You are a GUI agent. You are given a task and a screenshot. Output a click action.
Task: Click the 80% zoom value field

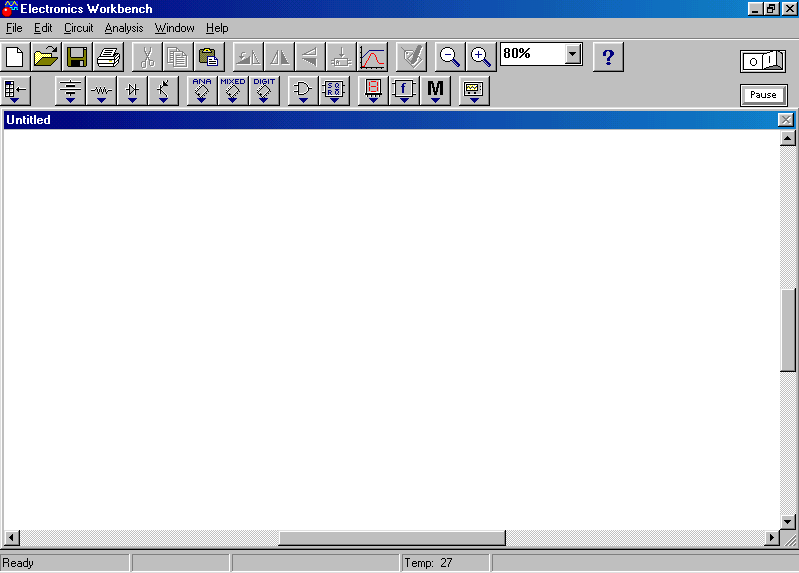pyautogui.click(x=532, y=54)
